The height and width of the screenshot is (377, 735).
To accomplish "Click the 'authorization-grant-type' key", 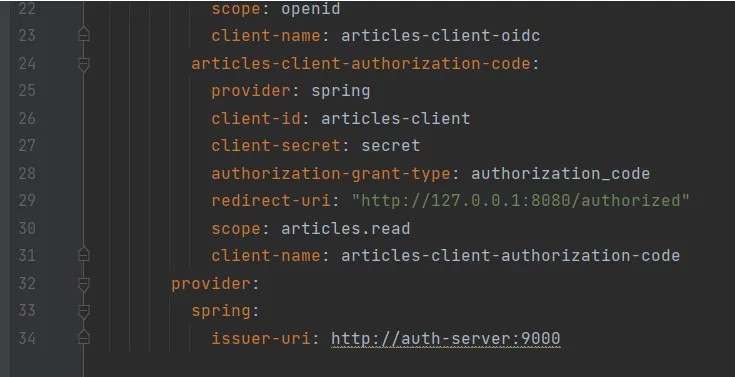I will (330, 173).
